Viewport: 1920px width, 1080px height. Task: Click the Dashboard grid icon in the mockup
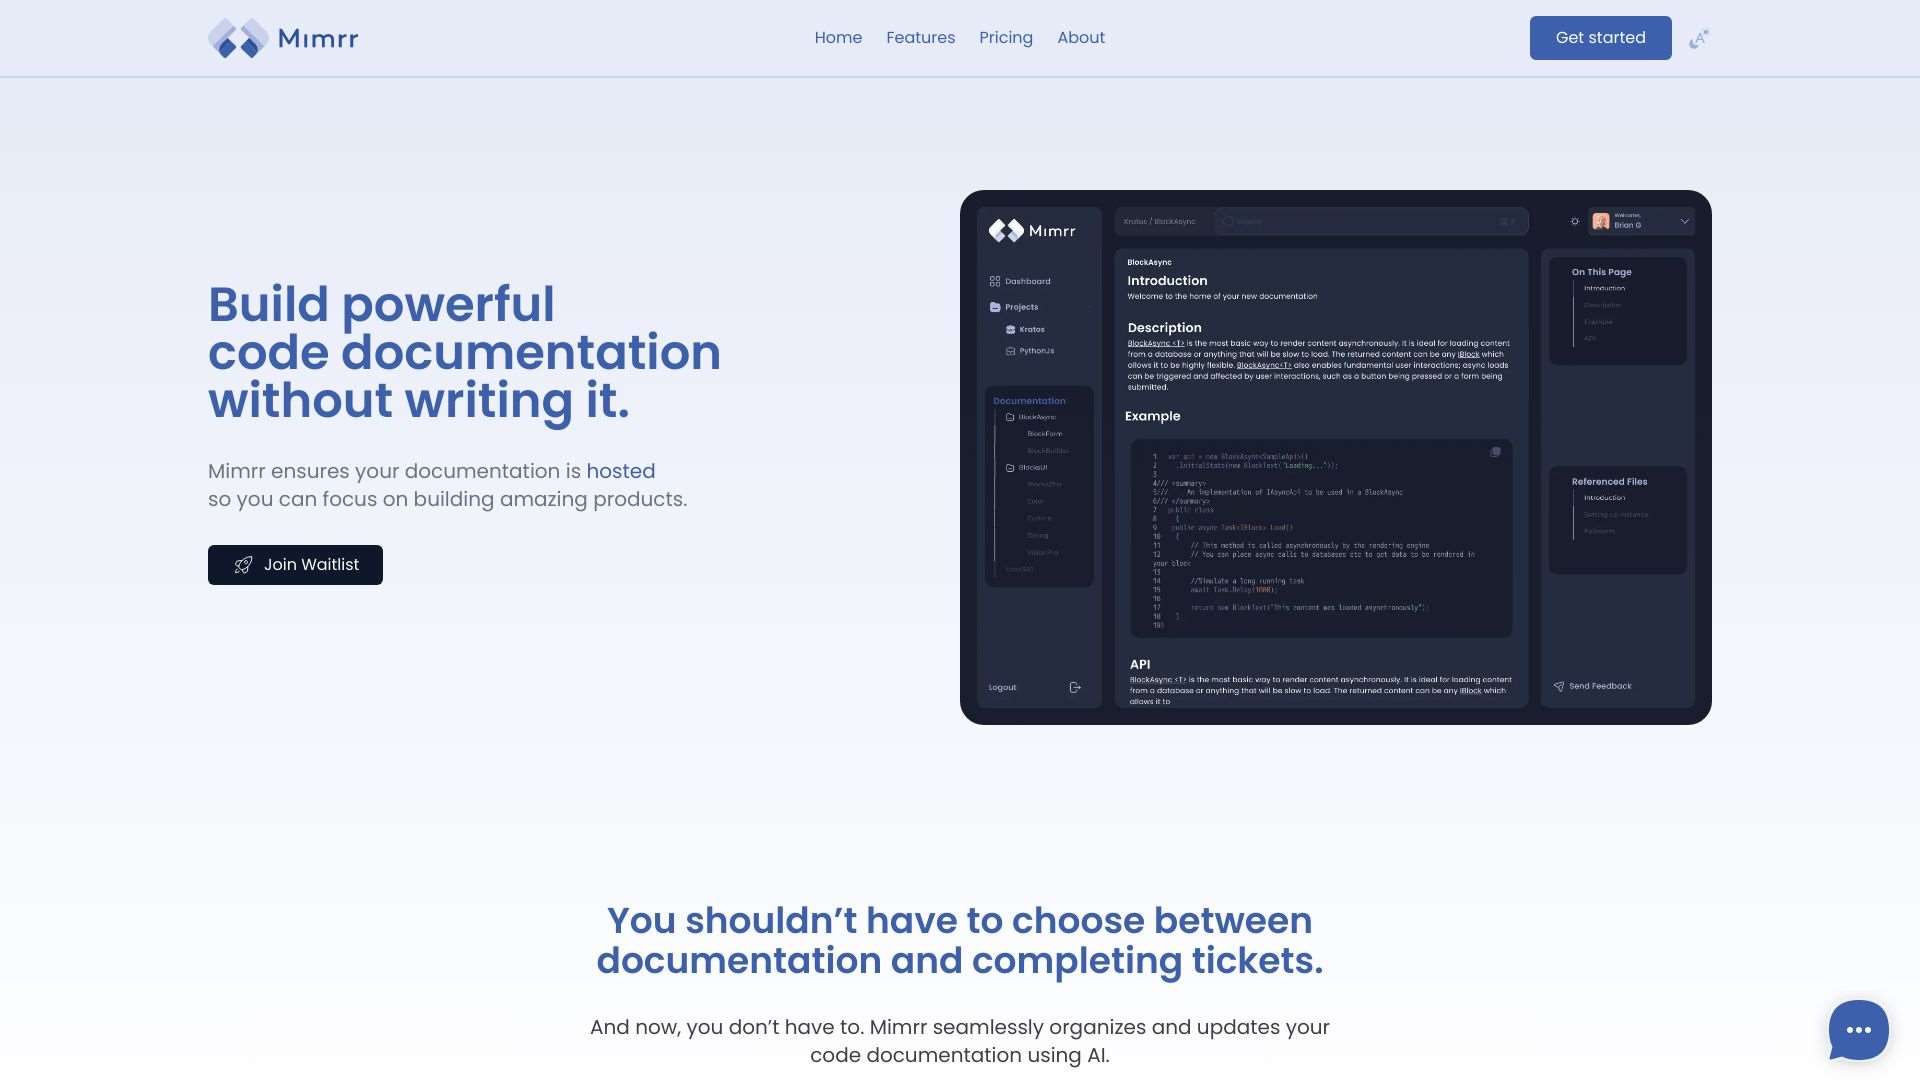(x=994, y=281)
